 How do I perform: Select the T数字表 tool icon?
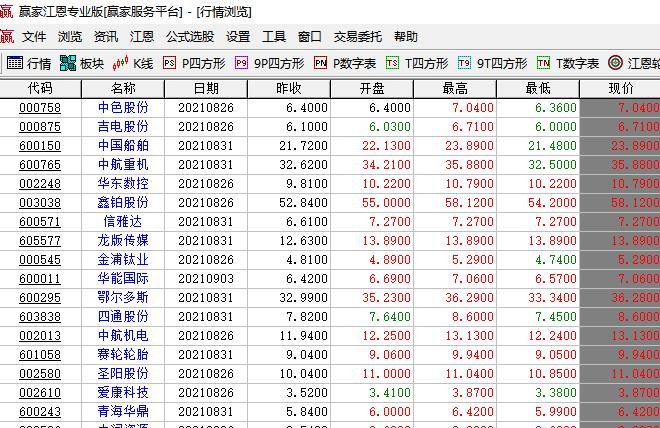point(543,63)
